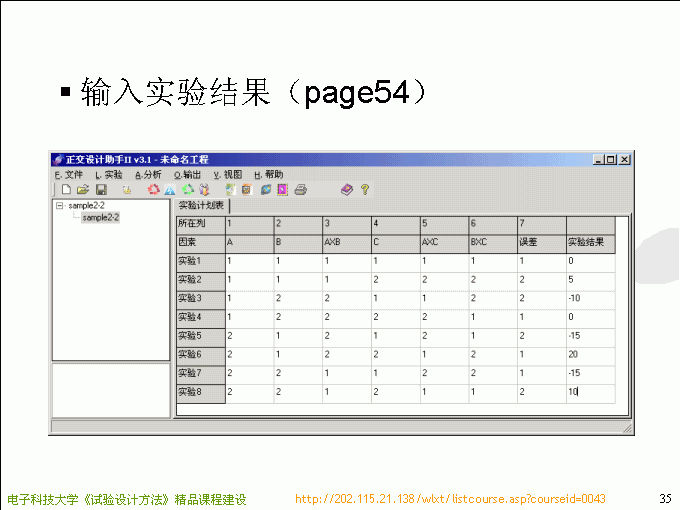Click the blue triangle icon in toolbar

(170, 189)
